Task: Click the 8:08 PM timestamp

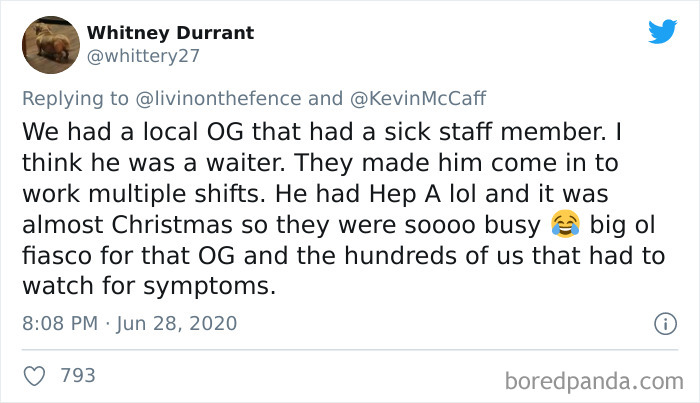Action: point(60,324)
